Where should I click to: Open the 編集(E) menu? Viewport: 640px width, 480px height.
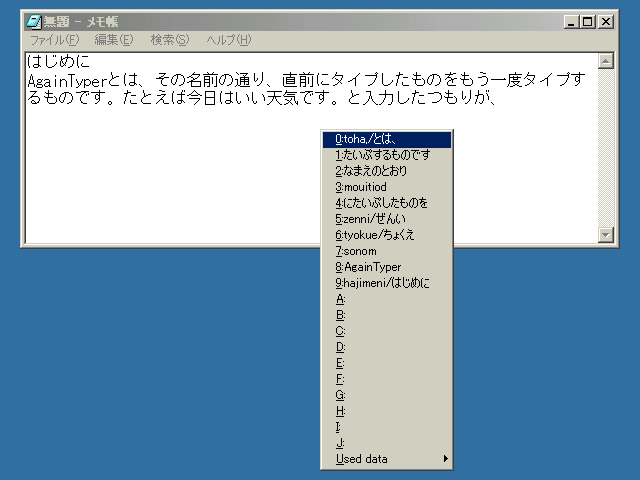pyautogui.click(x=114, y=40)
